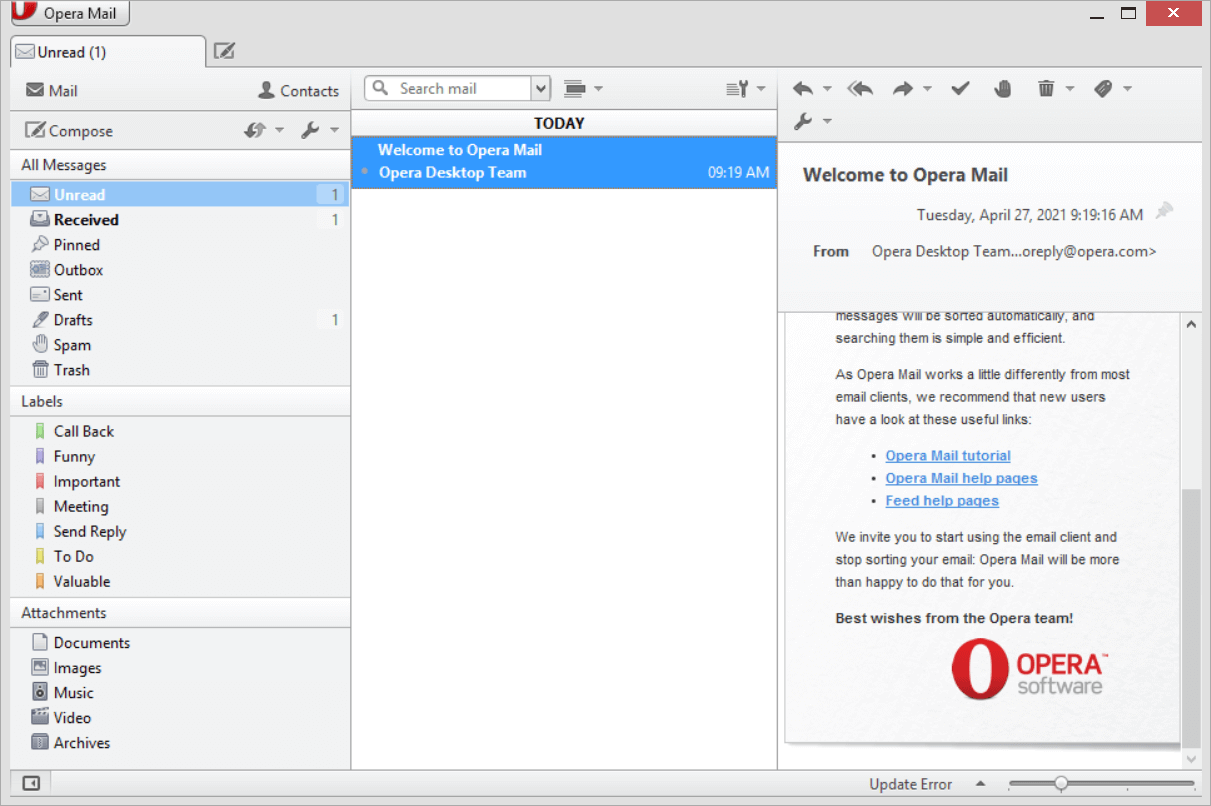Click the Outbox icon in sidebar
The image size is (1211, 806).
[x=40, y=270]
